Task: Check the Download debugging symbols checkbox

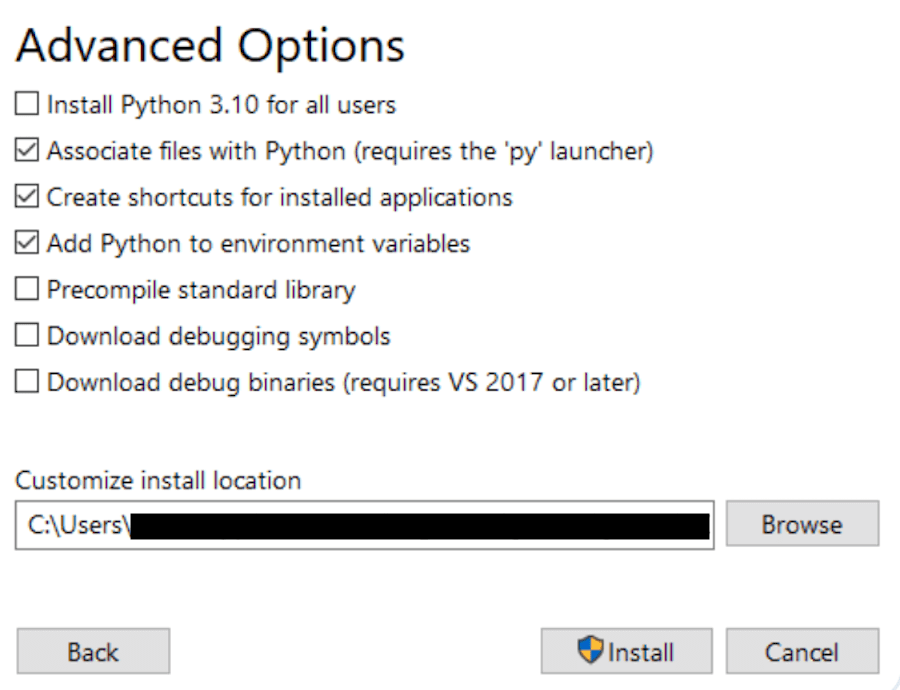Action: coord(27,336)
